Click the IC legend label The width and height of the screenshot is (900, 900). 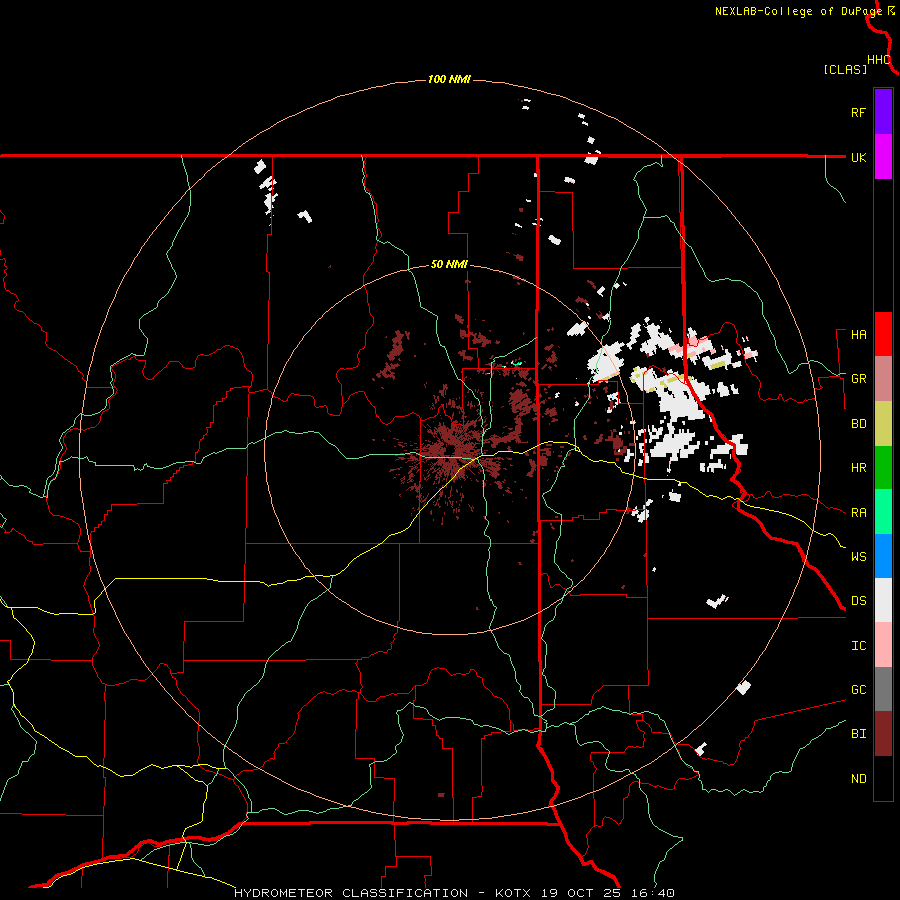859,646
